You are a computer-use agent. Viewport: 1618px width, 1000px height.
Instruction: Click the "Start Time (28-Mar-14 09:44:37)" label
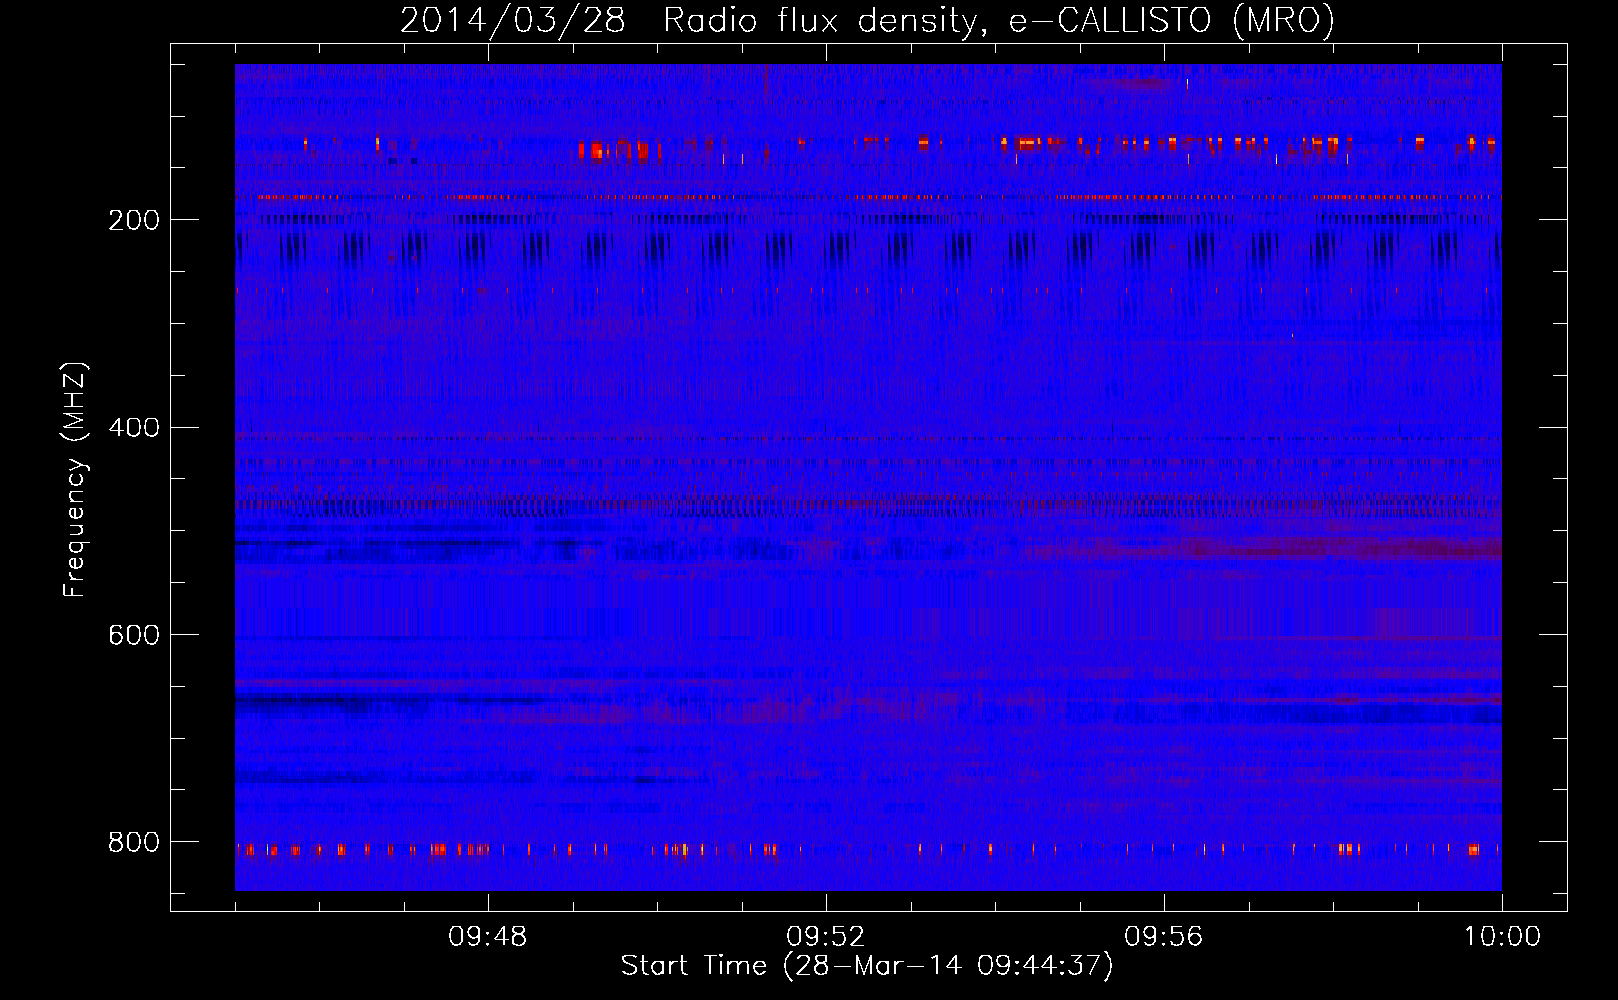[x=867, y=966]
